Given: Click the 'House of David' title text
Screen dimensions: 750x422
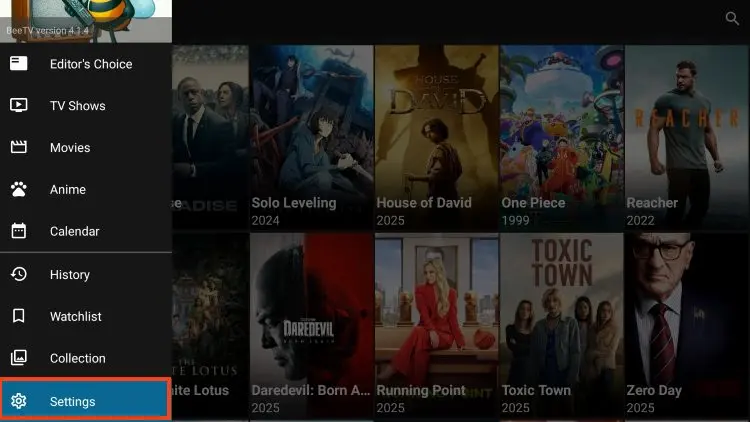Looking at the screenshot, I should point(424,203).
